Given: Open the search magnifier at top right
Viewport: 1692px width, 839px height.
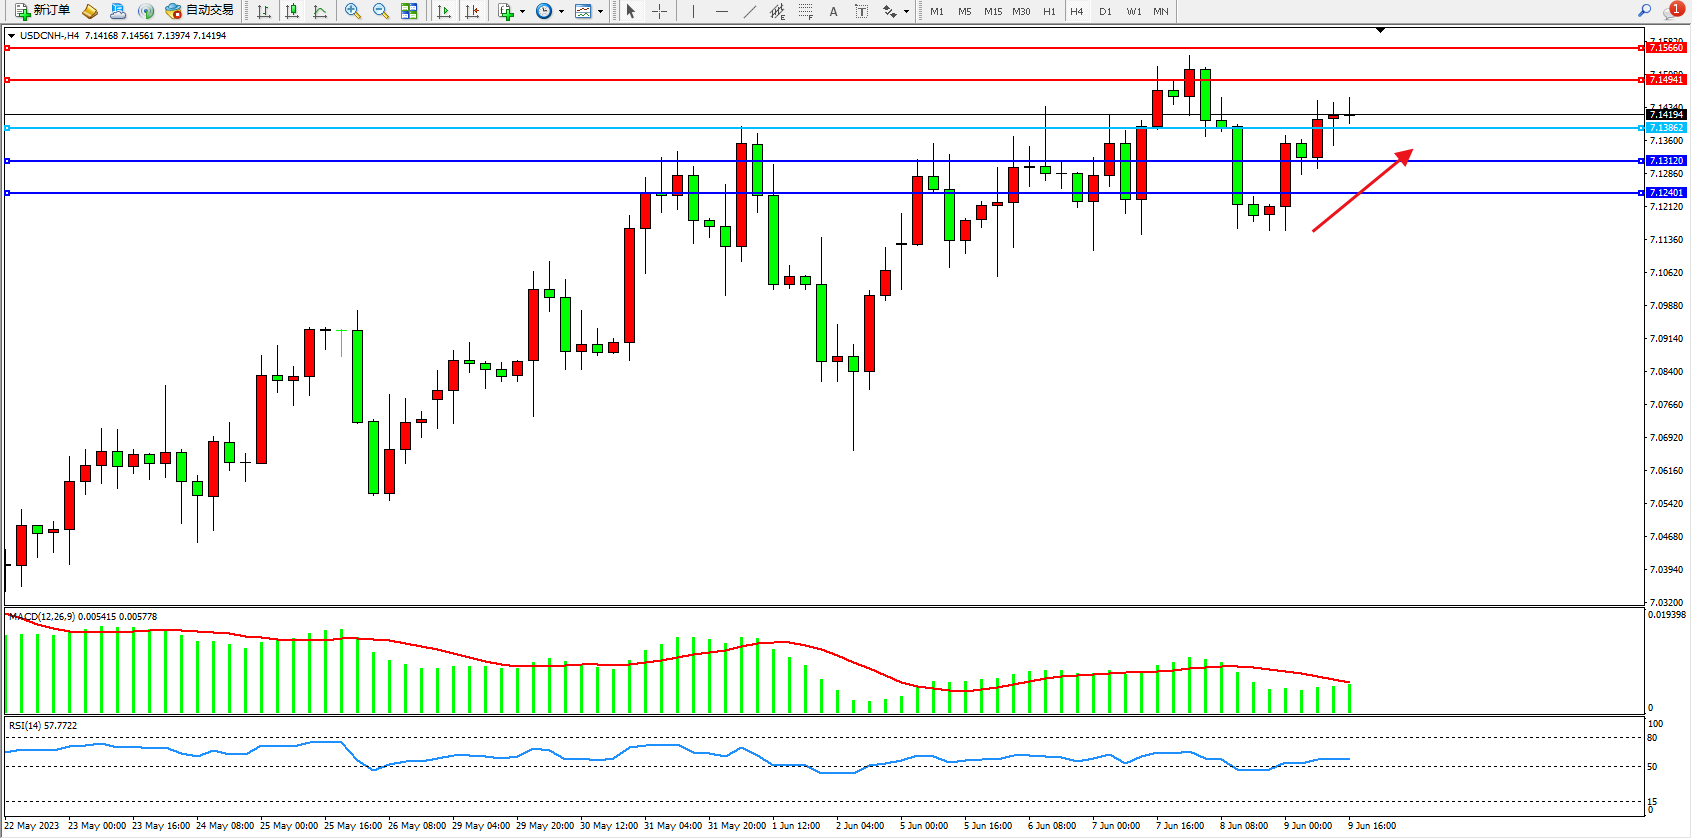Looking at the screenshot, I should point(1644,11).
